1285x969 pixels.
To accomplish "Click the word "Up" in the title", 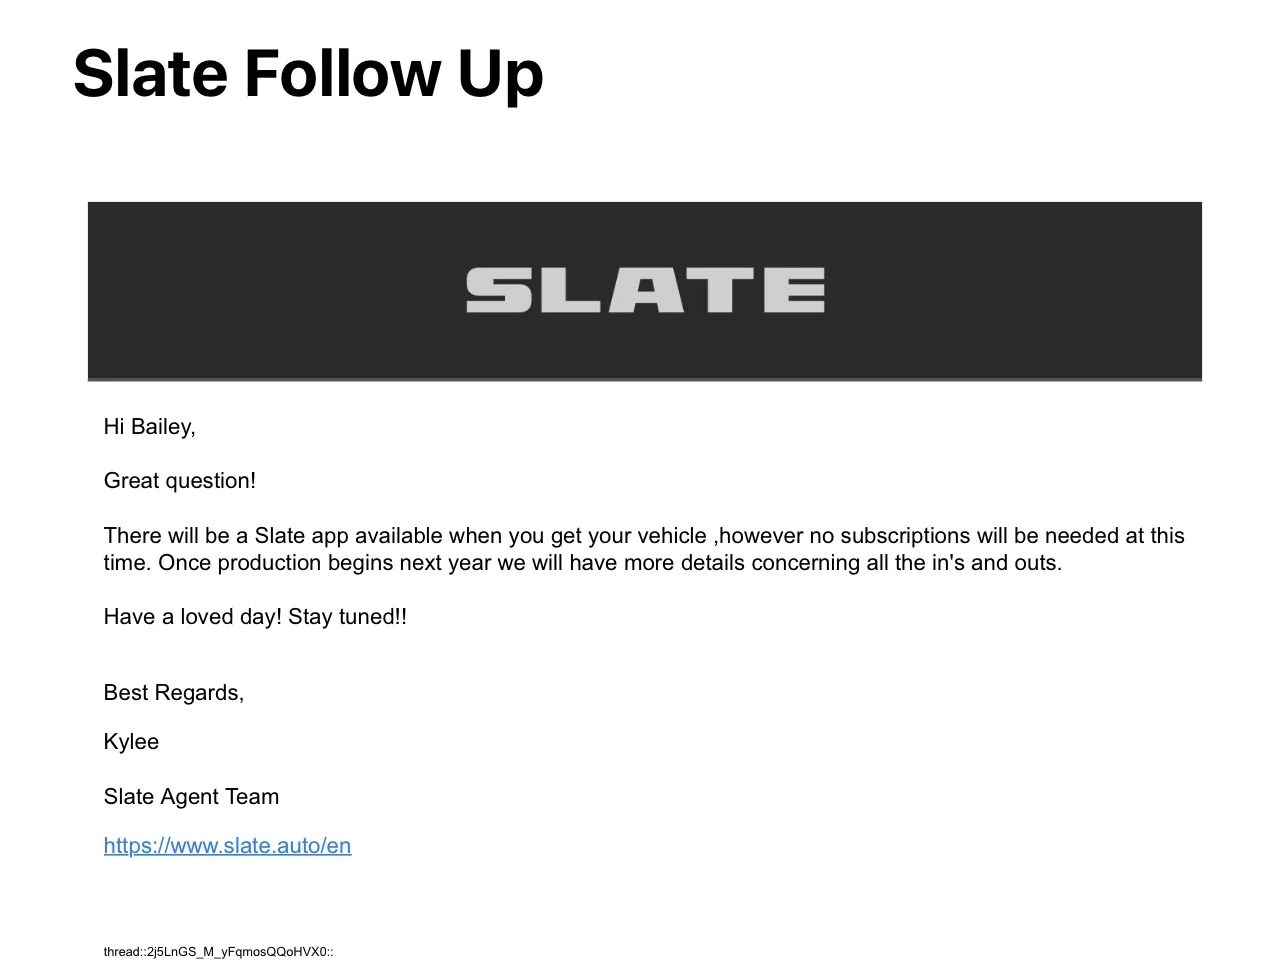I will [x=500, y=74].
